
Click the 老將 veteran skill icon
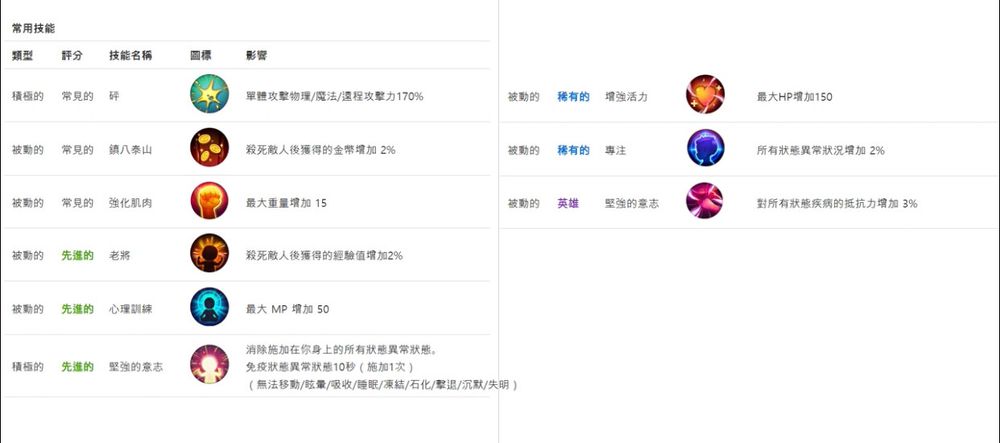coord(209,253)
